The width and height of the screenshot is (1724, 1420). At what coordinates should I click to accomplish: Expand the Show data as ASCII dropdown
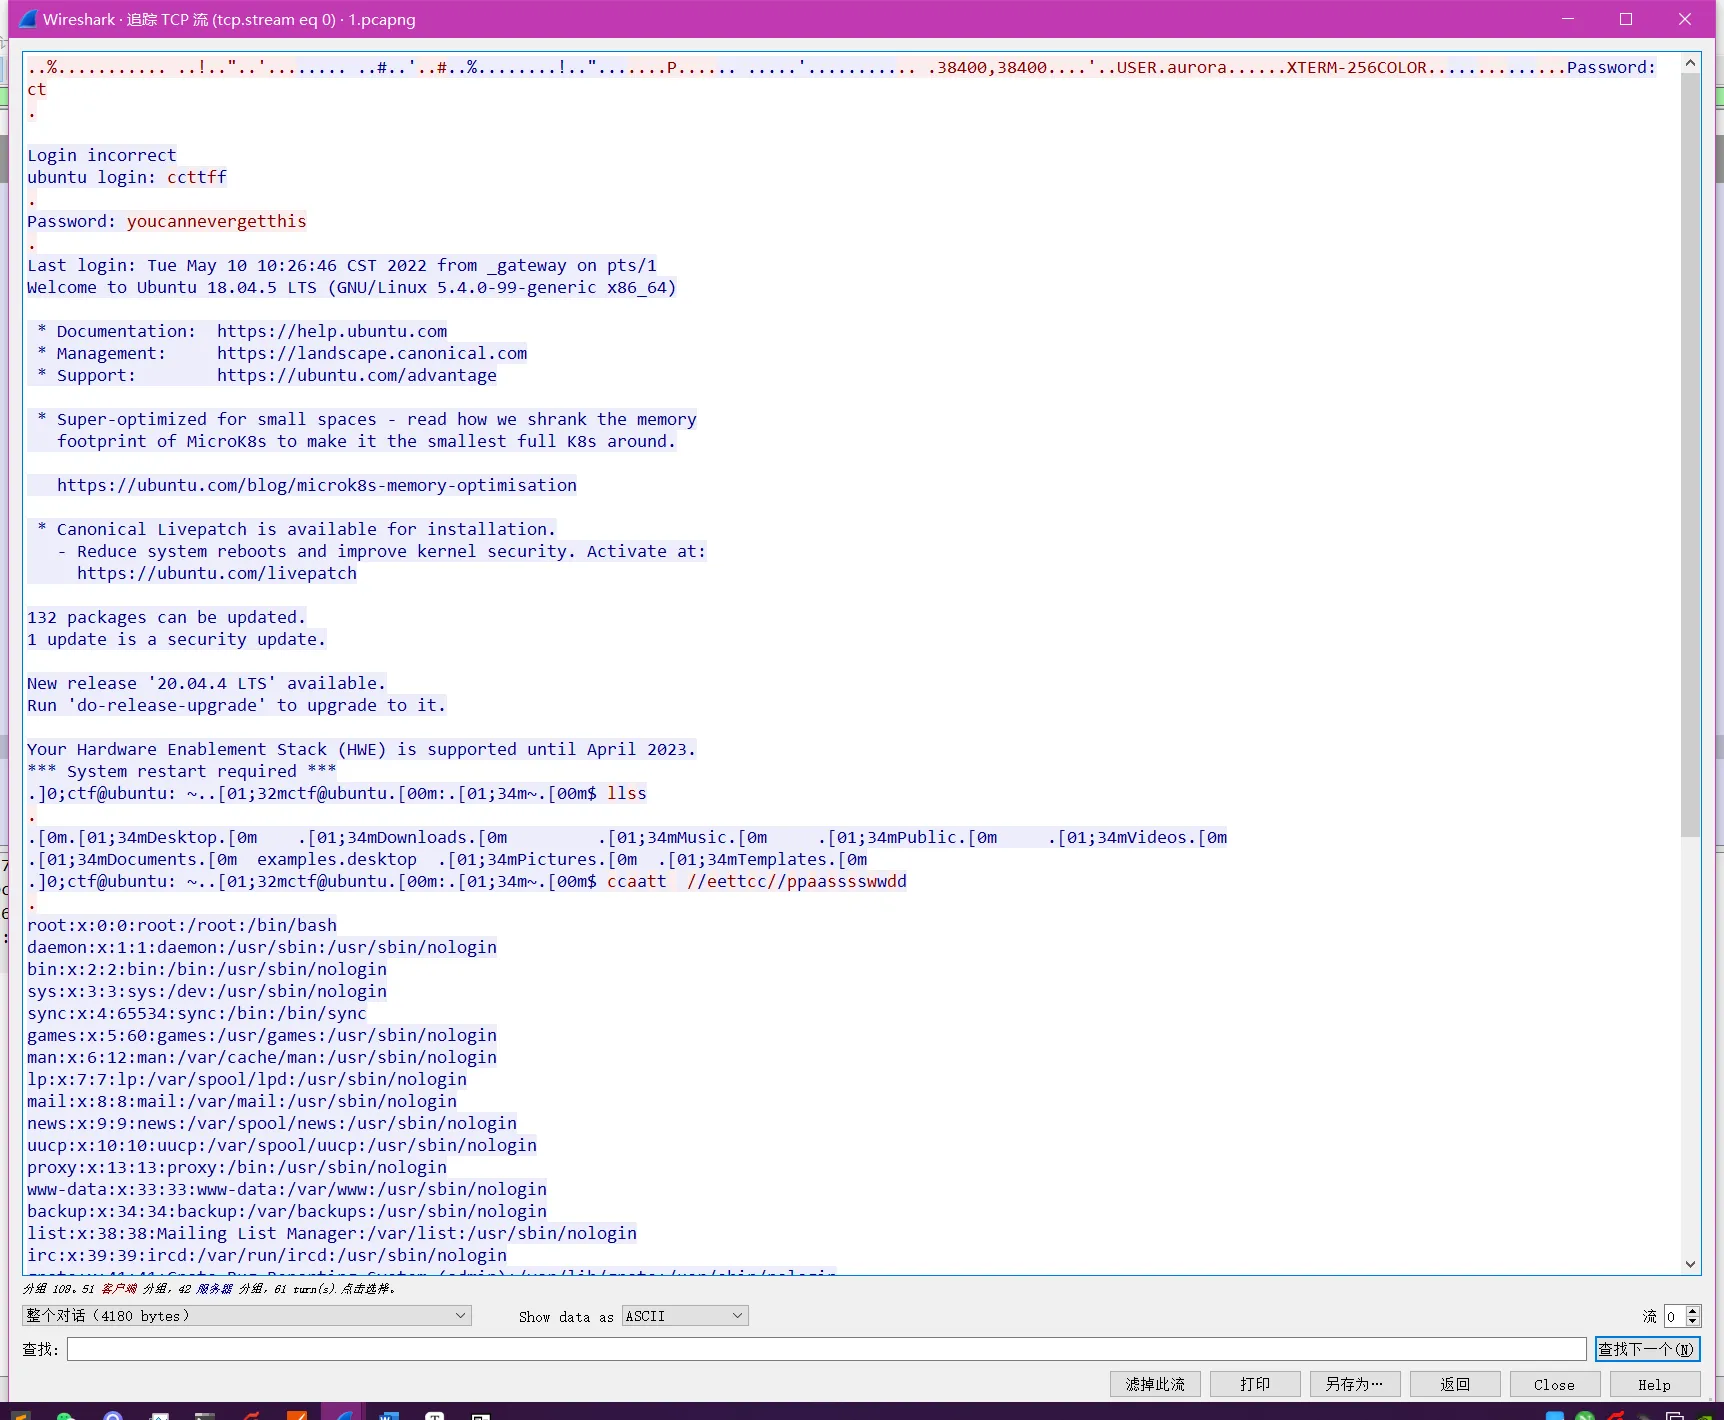(x=684, y=1316)
